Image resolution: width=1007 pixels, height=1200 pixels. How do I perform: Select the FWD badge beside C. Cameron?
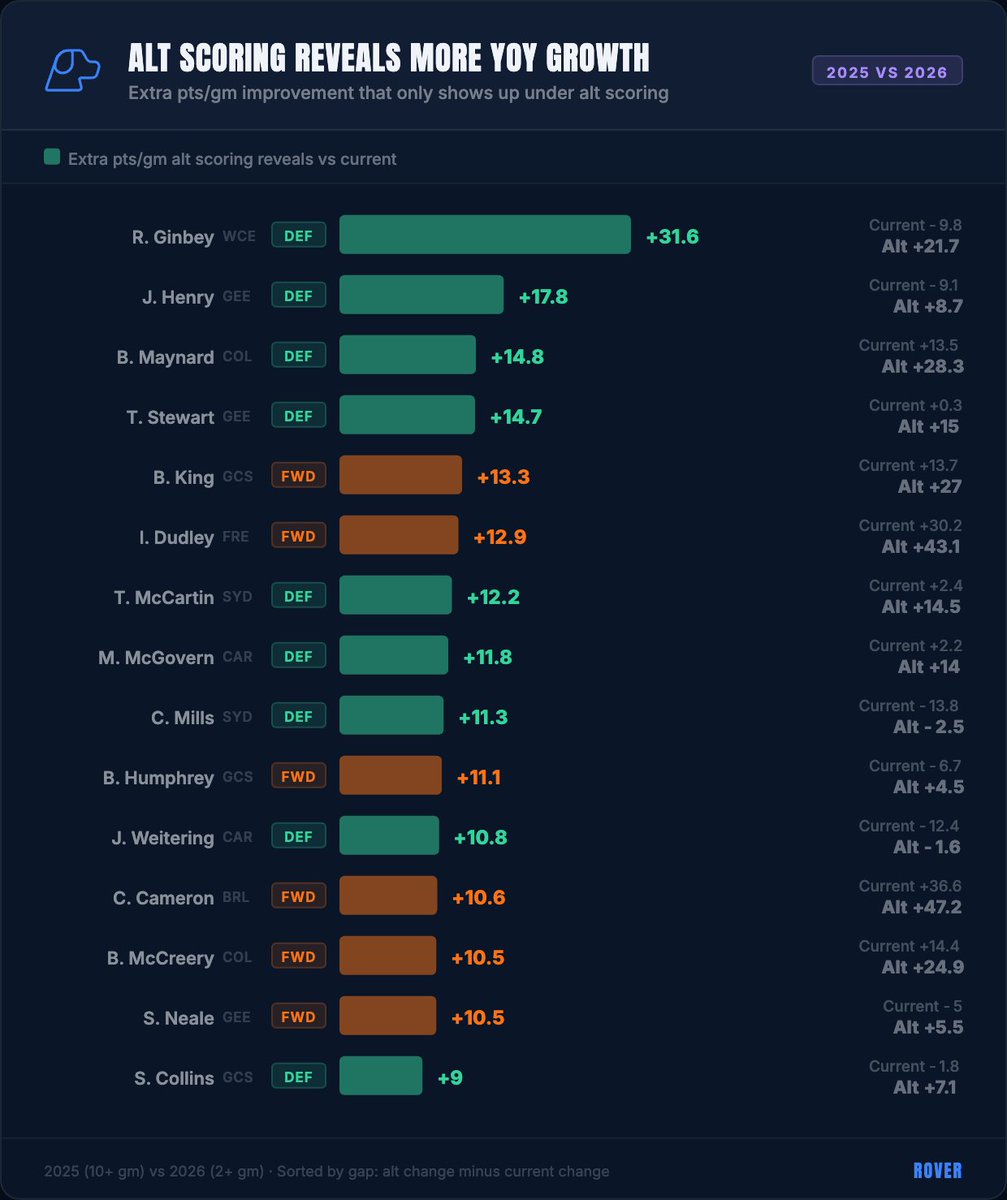click(x=298, y=896)
